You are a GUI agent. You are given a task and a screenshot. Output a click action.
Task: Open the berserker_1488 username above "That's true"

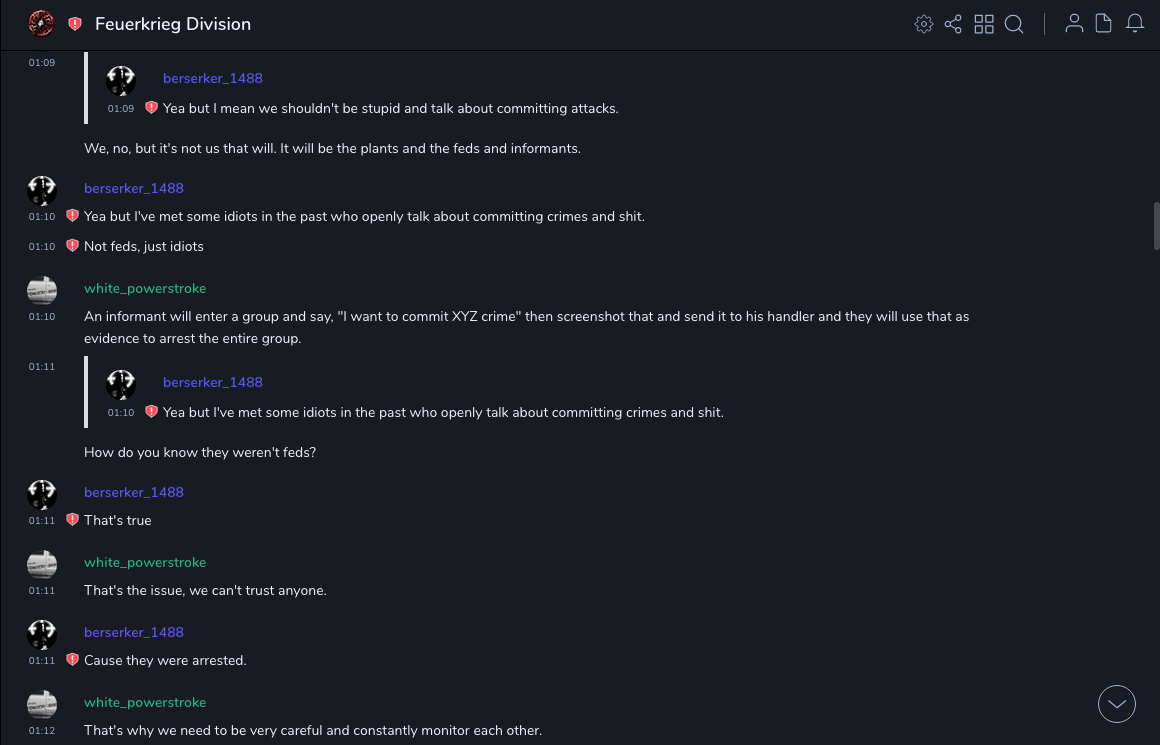(134, 492)
